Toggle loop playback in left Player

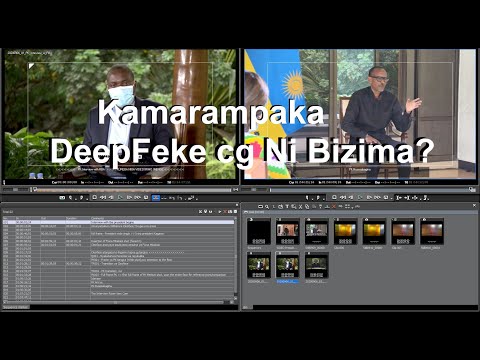[x=146, y=198]
